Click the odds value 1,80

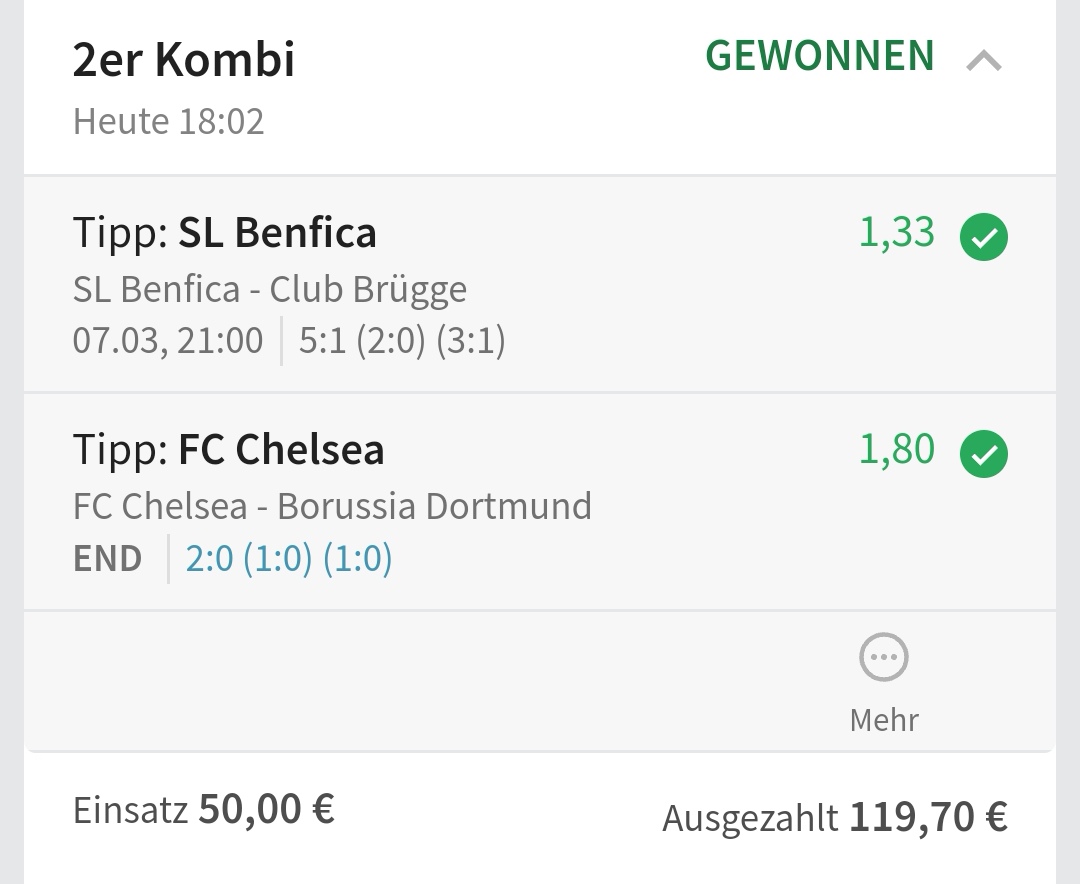[x=897, y=449]
